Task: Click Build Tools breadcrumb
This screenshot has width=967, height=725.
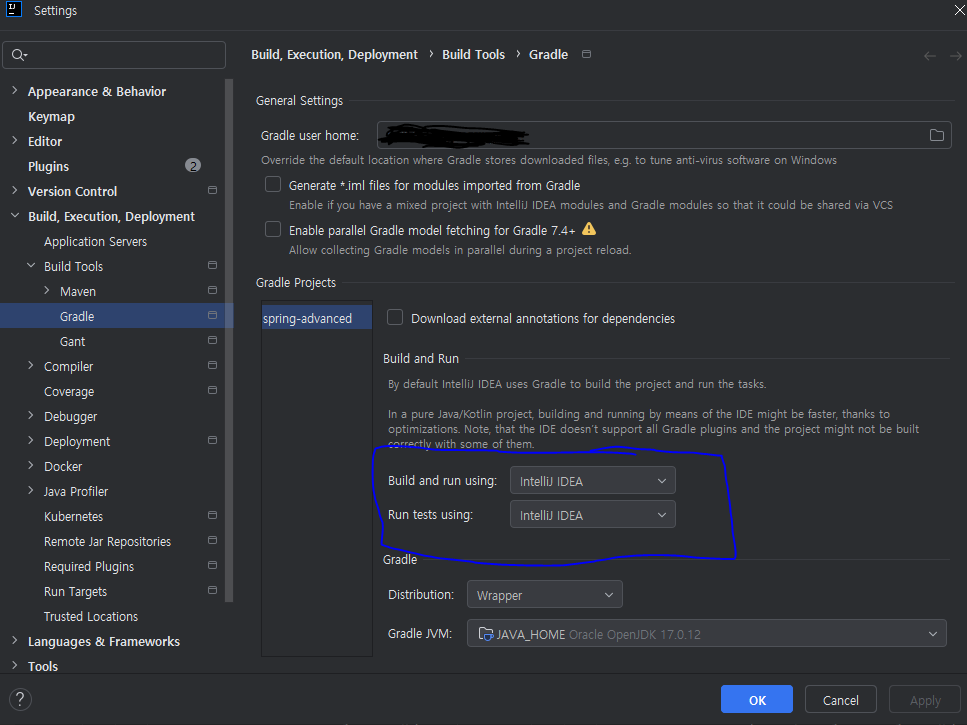Action: coord(473,54)
